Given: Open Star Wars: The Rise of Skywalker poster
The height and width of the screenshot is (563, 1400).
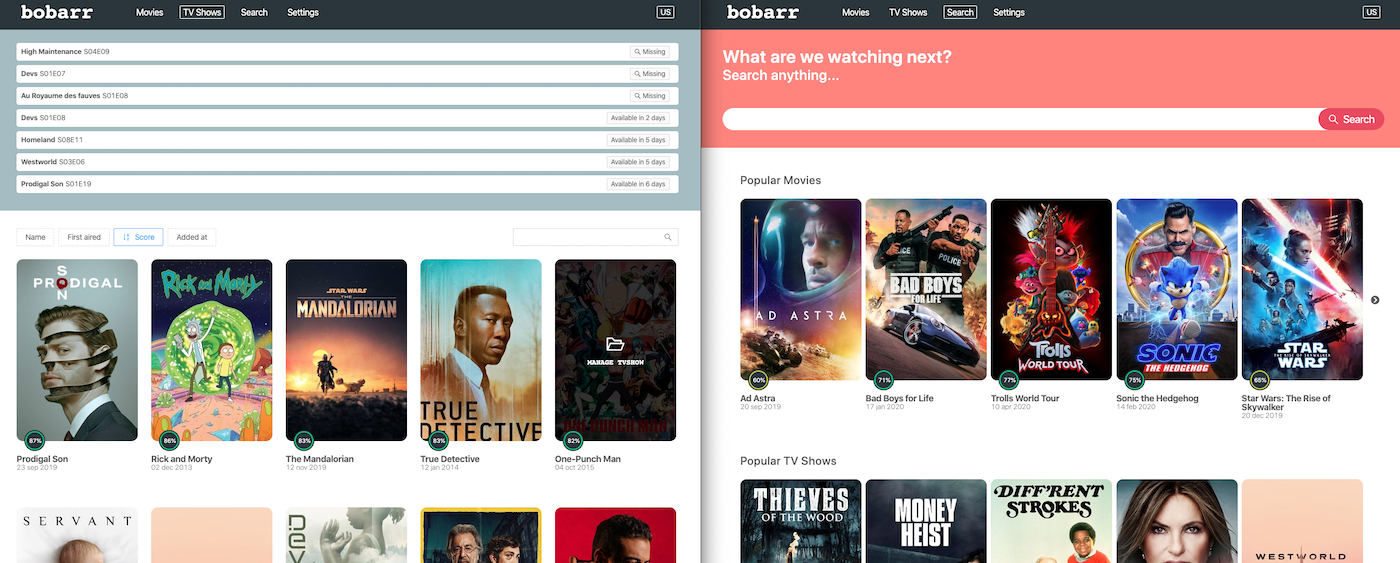Looking at the screenshot, I should (1302, 289).
